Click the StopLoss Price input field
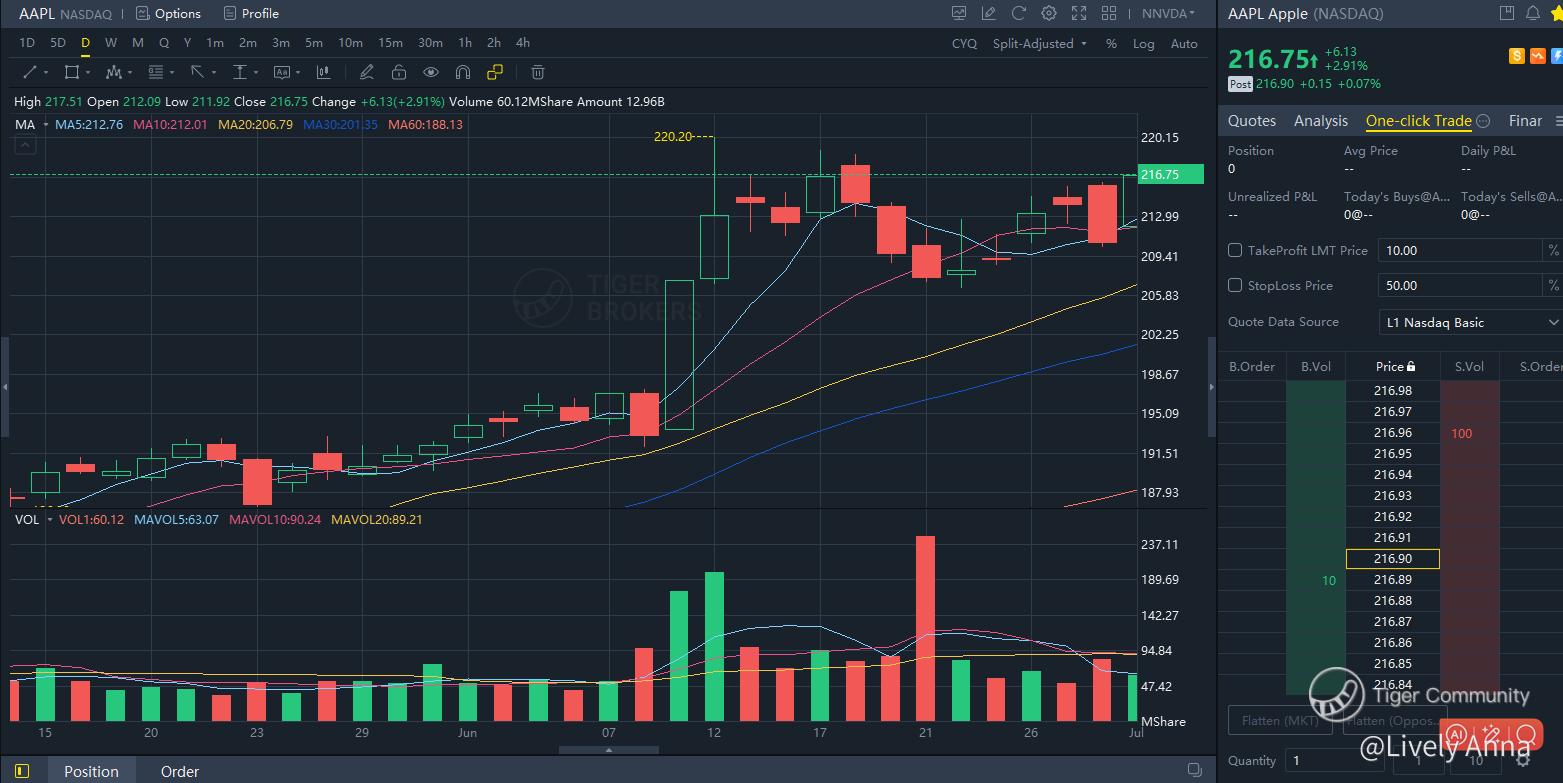The width and height of the screenshot is (1563, 783). click(x=1461, y=285)
